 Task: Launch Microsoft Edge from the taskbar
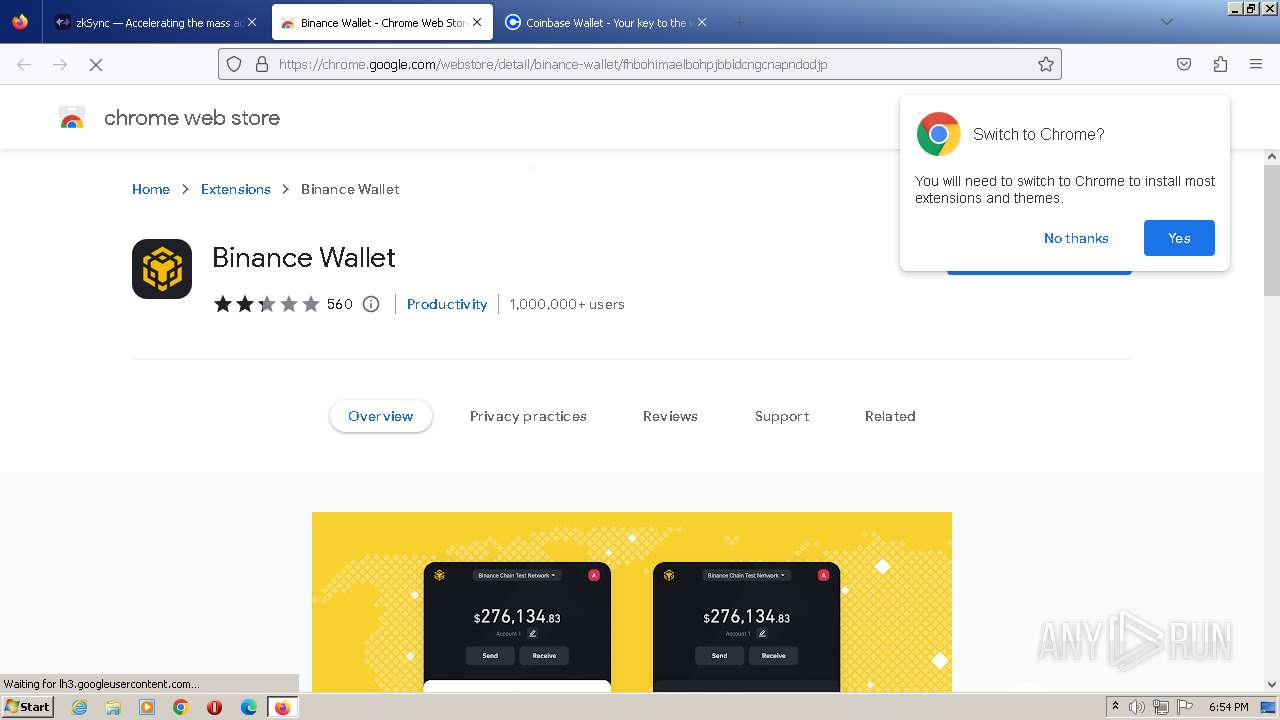[x=249, y=707]
